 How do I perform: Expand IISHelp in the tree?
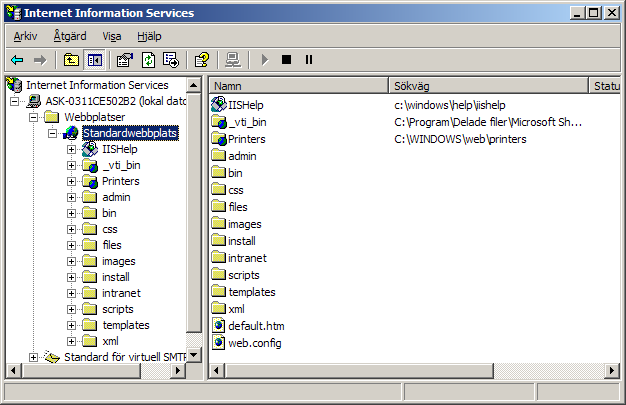[x=71, y=149]
